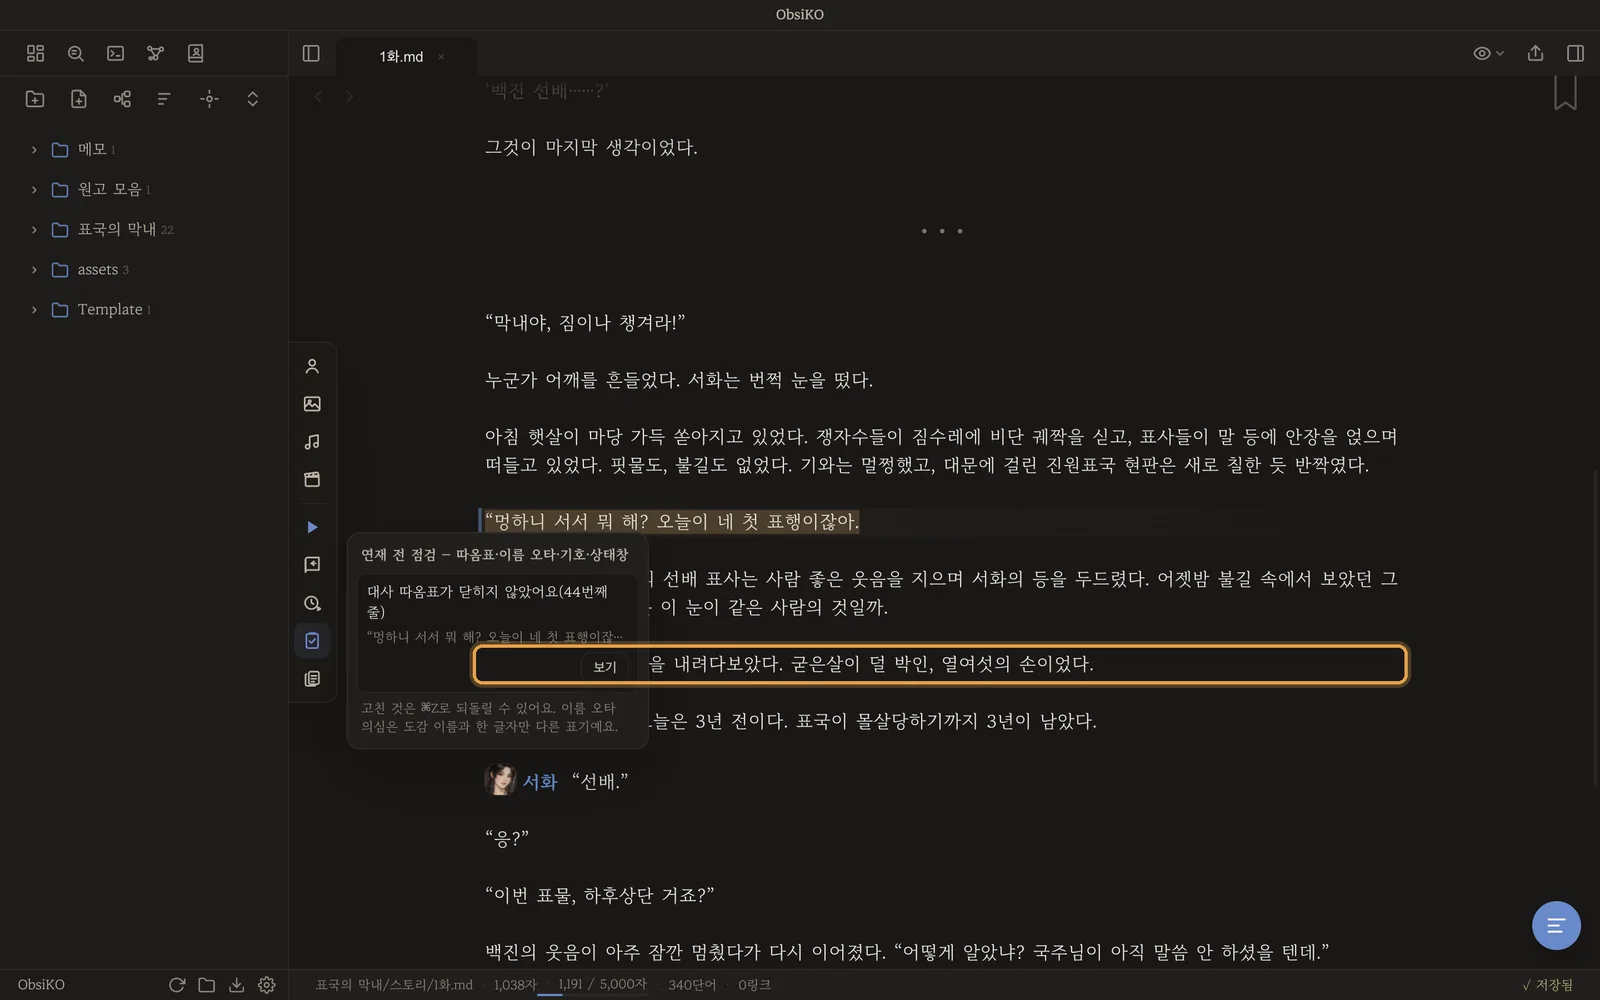
Task: Expand the 표국의 막내 folder
Action: point(34,230)
